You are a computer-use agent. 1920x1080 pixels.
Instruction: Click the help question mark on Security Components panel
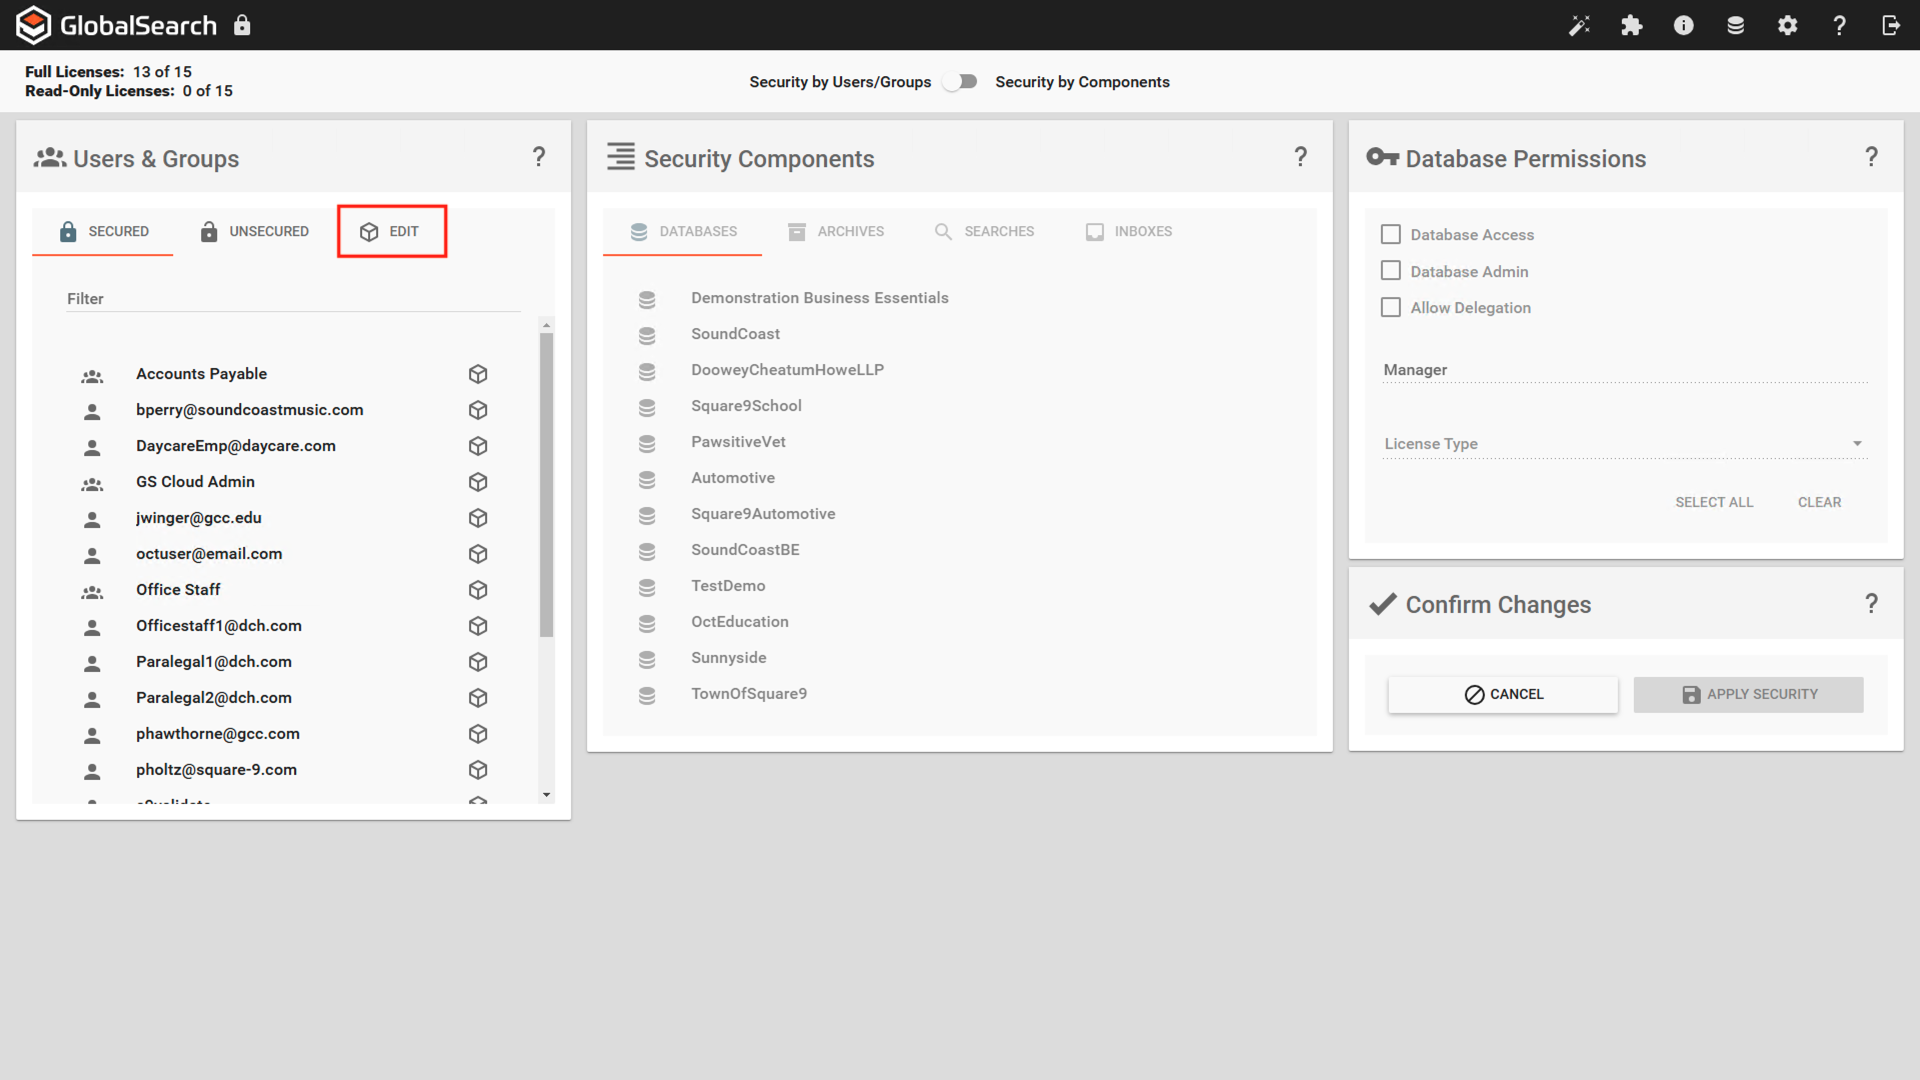point(1301,157)
